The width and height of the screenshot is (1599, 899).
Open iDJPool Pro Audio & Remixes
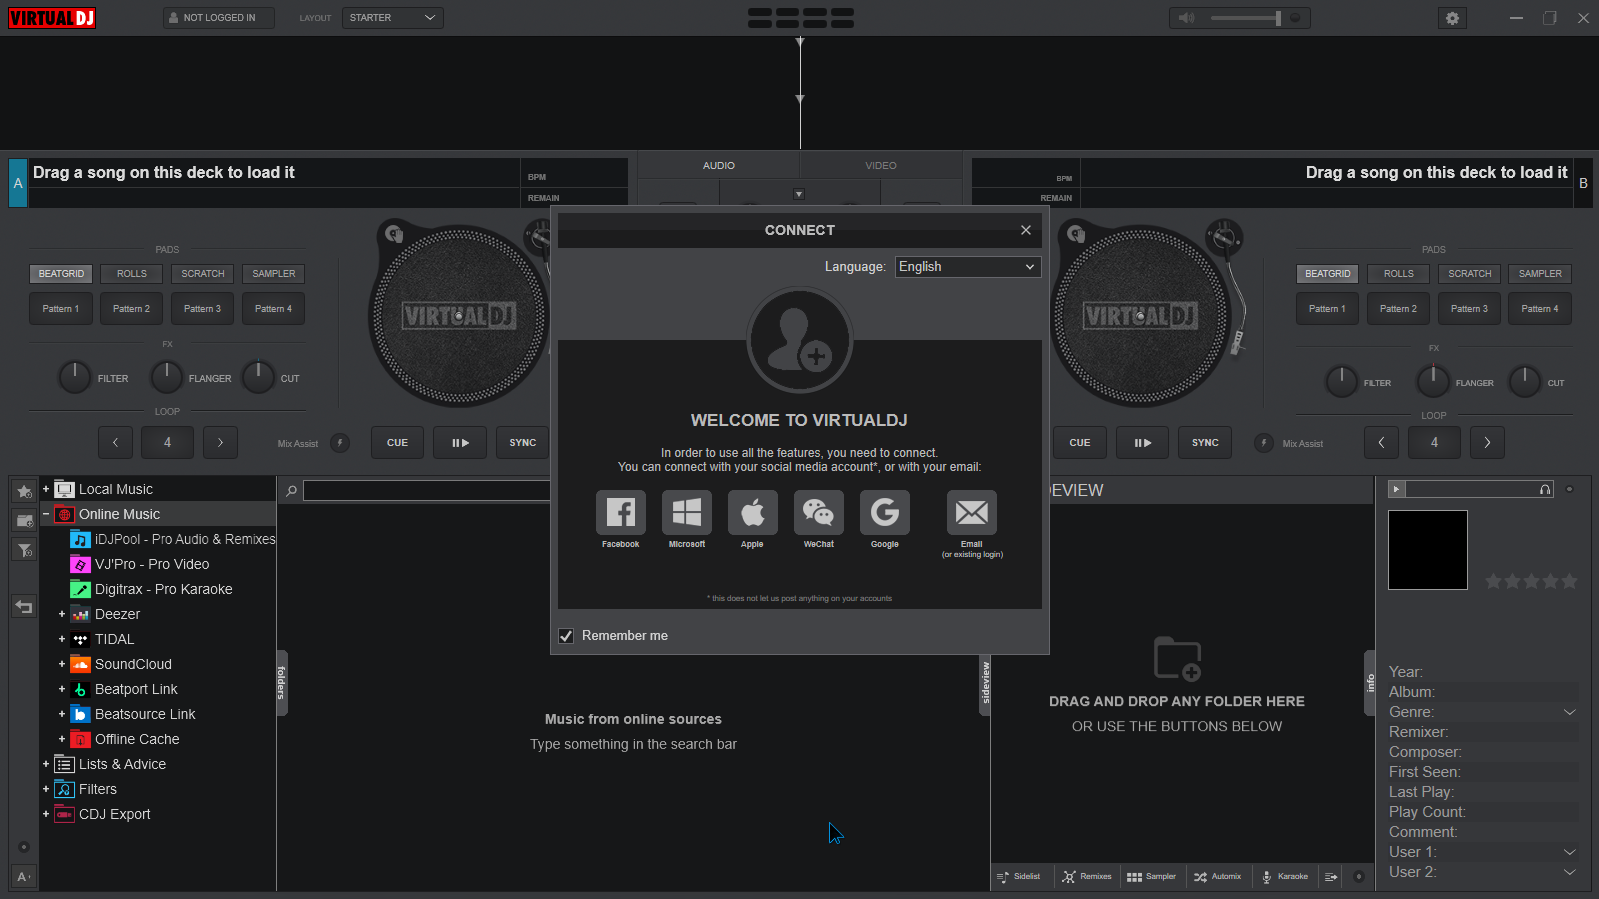point(174,539)
